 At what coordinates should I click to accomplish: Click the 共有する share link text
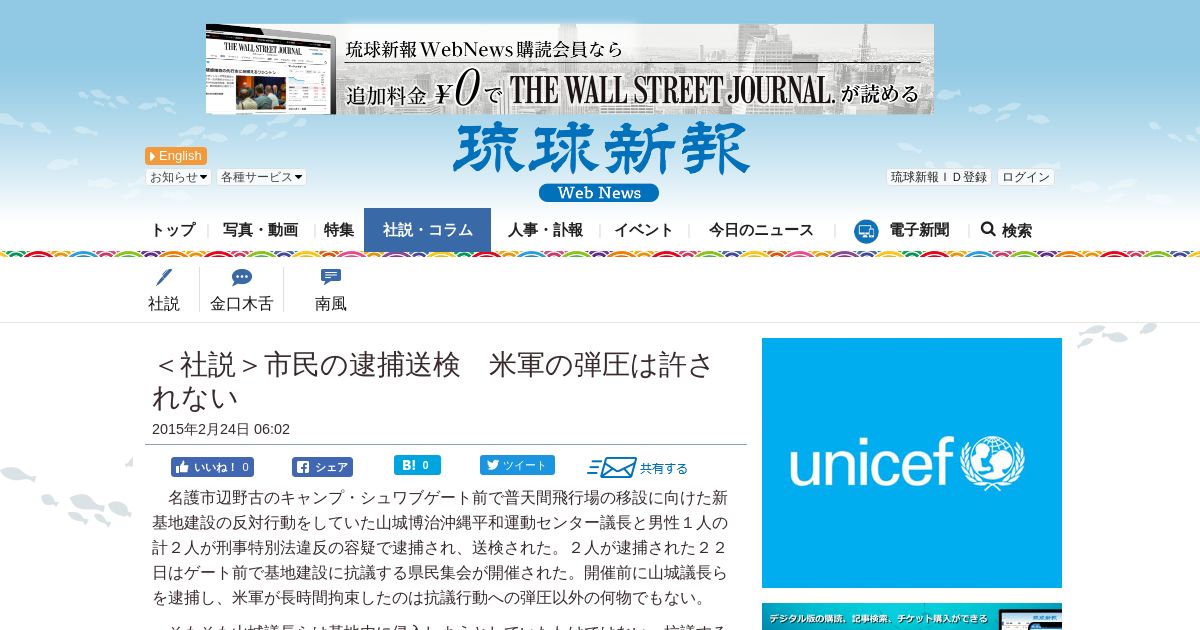(x=664, y=468)
